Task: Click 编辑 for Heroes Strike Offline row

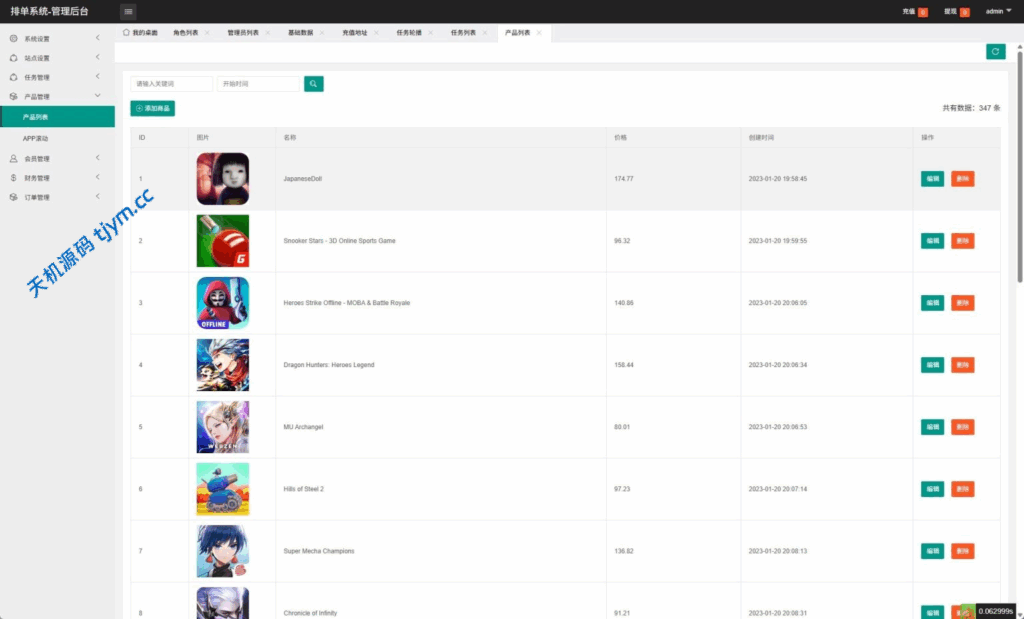Action: coord(932,303)
